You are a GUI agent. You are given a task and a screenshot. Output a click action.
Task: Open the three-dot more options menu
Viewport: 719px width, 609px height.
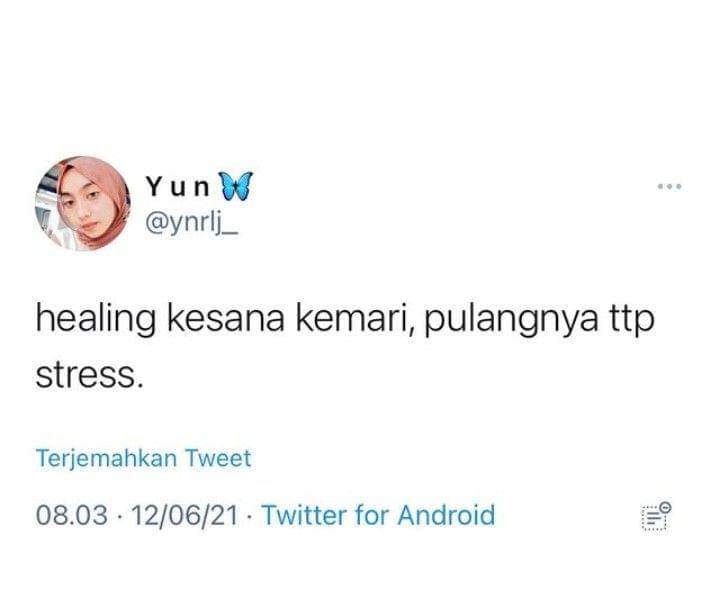[669, 186]
